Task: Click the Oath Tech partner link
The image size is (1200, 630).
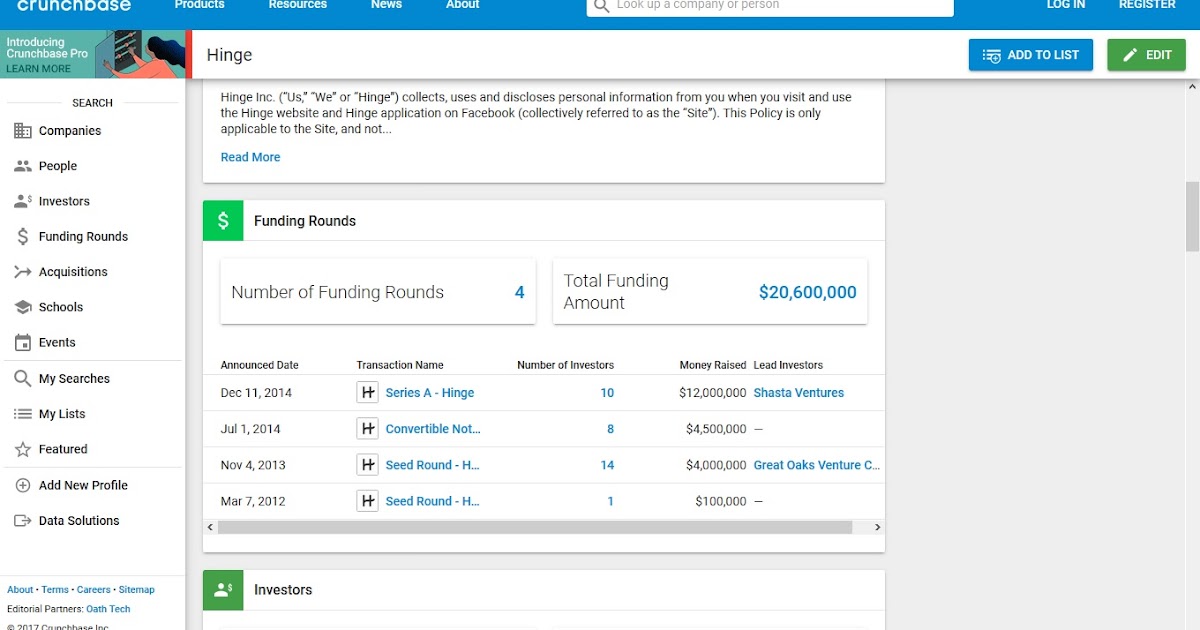Action: [x=108, y=609]
